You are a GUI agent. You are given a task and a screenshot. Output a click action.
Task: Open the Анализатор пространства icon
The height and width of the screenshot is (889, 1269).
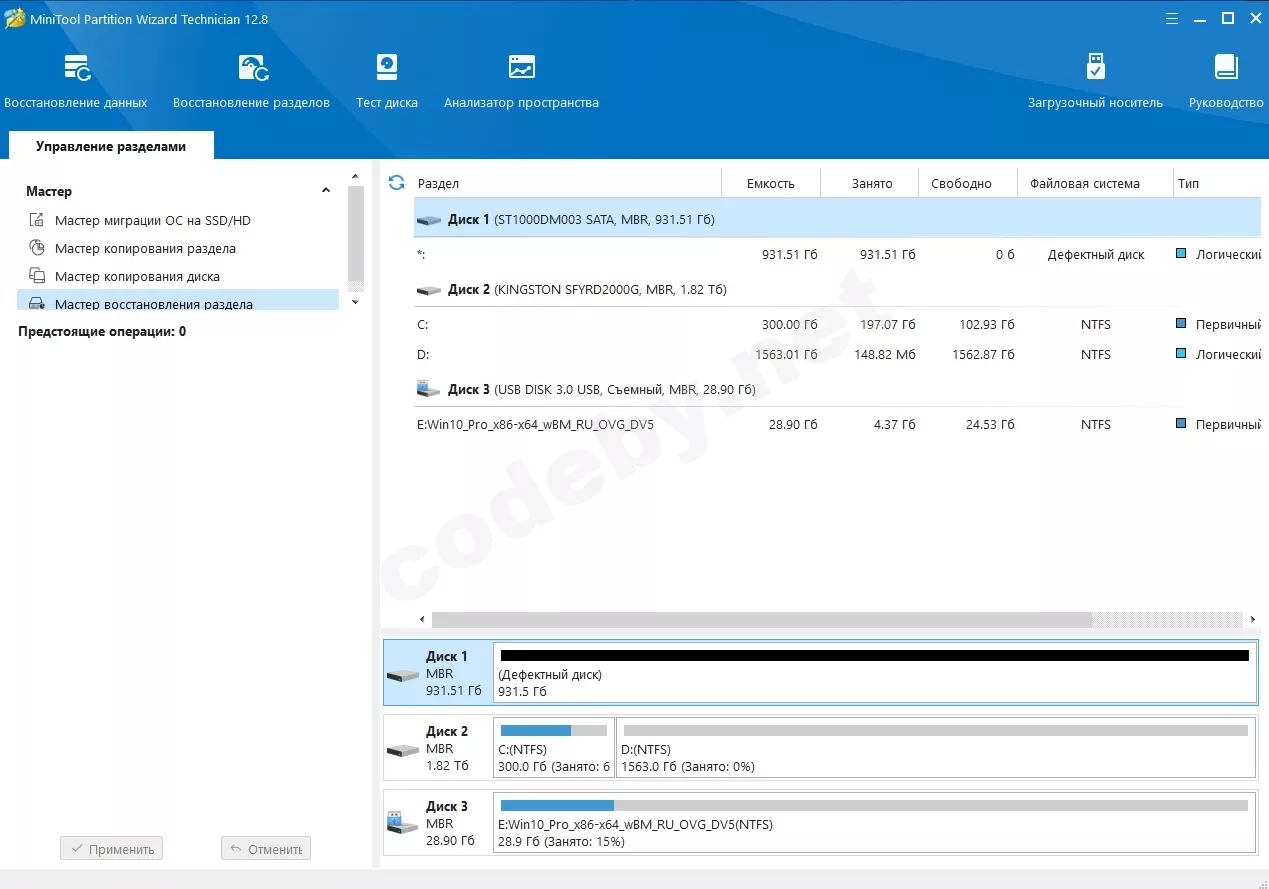521,68
